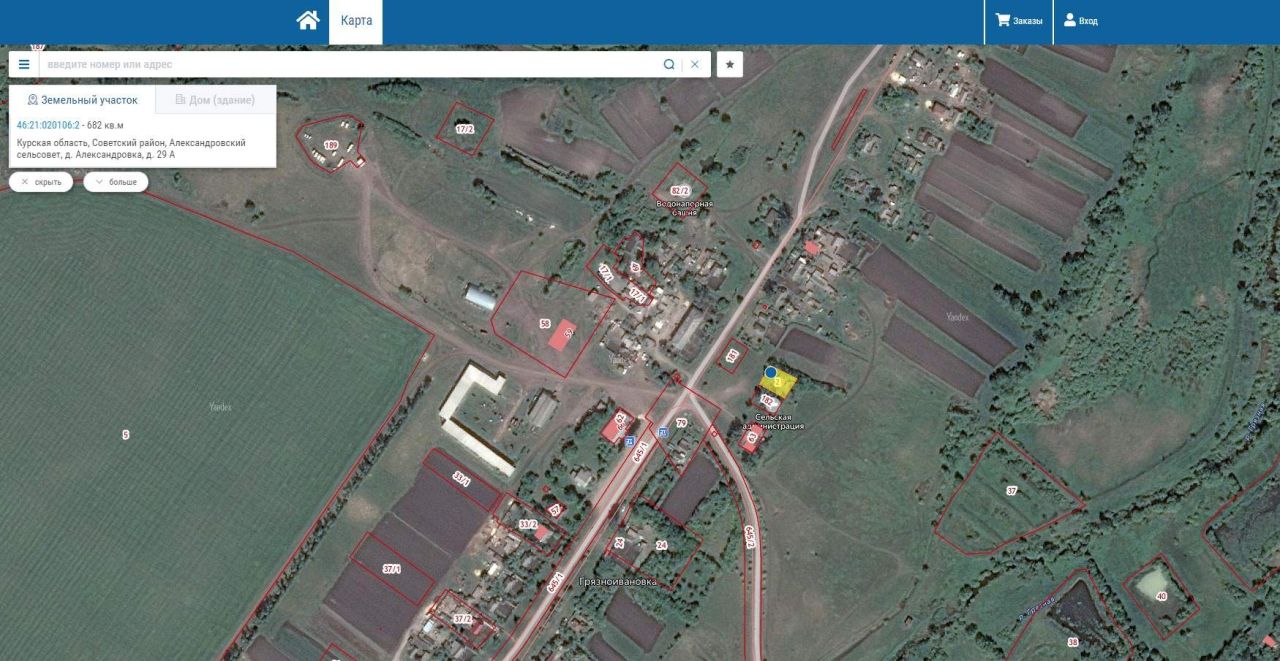1280x661 pixels.
Task: Select parcel 37 on the map
Action: 1011,491
